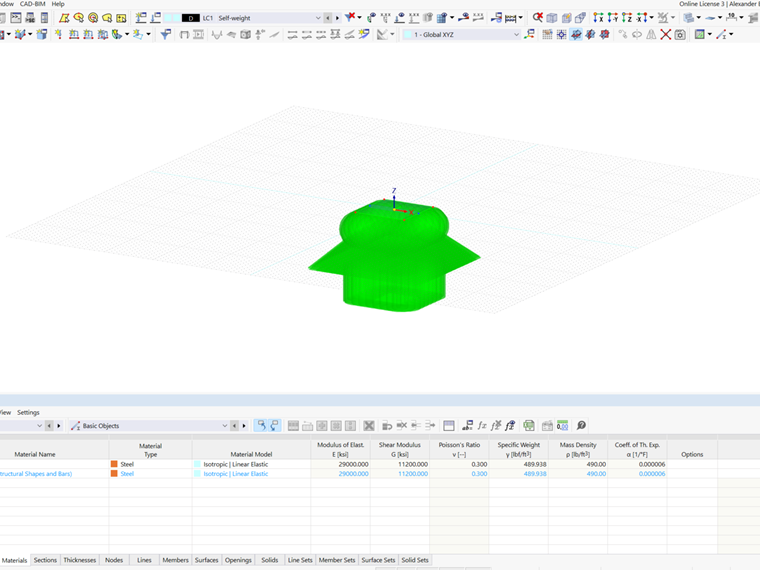Click the view from X direction icon
The width and height of the screenshot is (760, 570).
pos(599,18)
